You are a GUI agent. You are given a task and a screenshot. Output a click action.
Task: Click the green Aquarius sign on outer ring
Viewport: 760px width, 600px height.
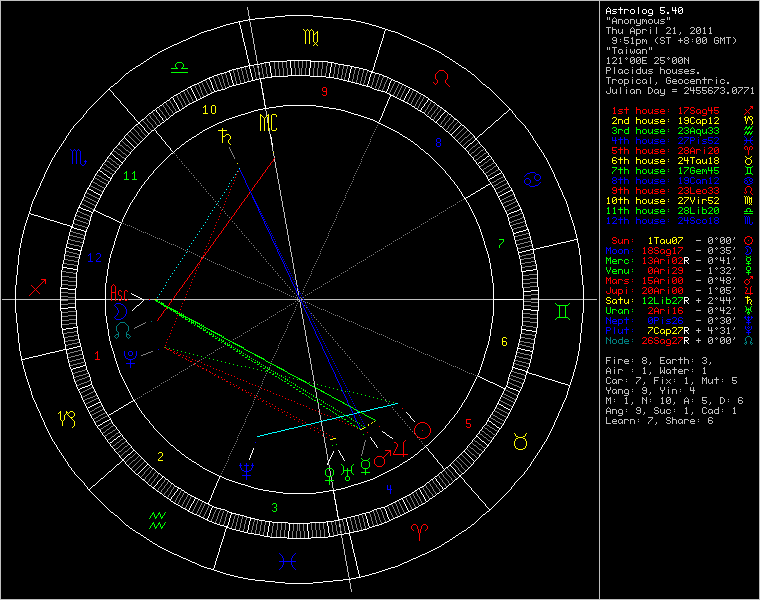click(157, 518)
